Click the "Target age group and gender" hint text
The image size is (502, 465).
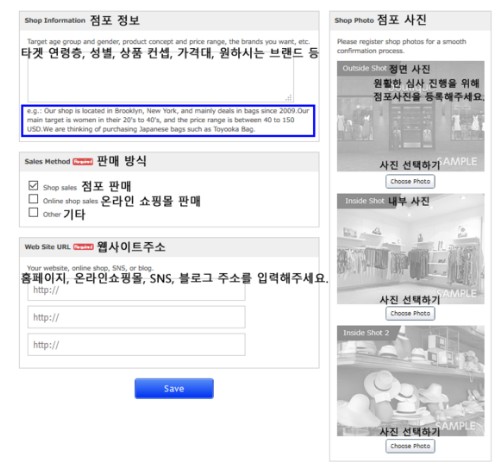coord(168,42)
